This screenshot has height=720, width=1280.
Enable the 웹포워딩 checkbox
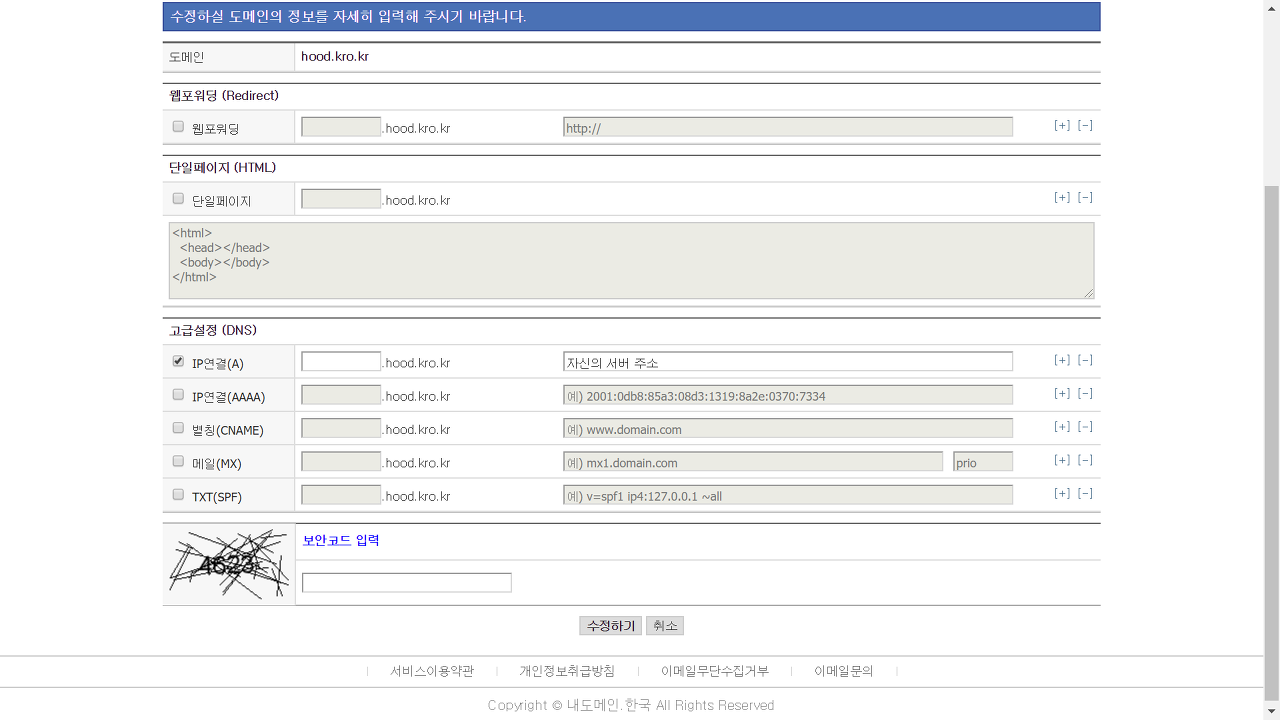178,127
